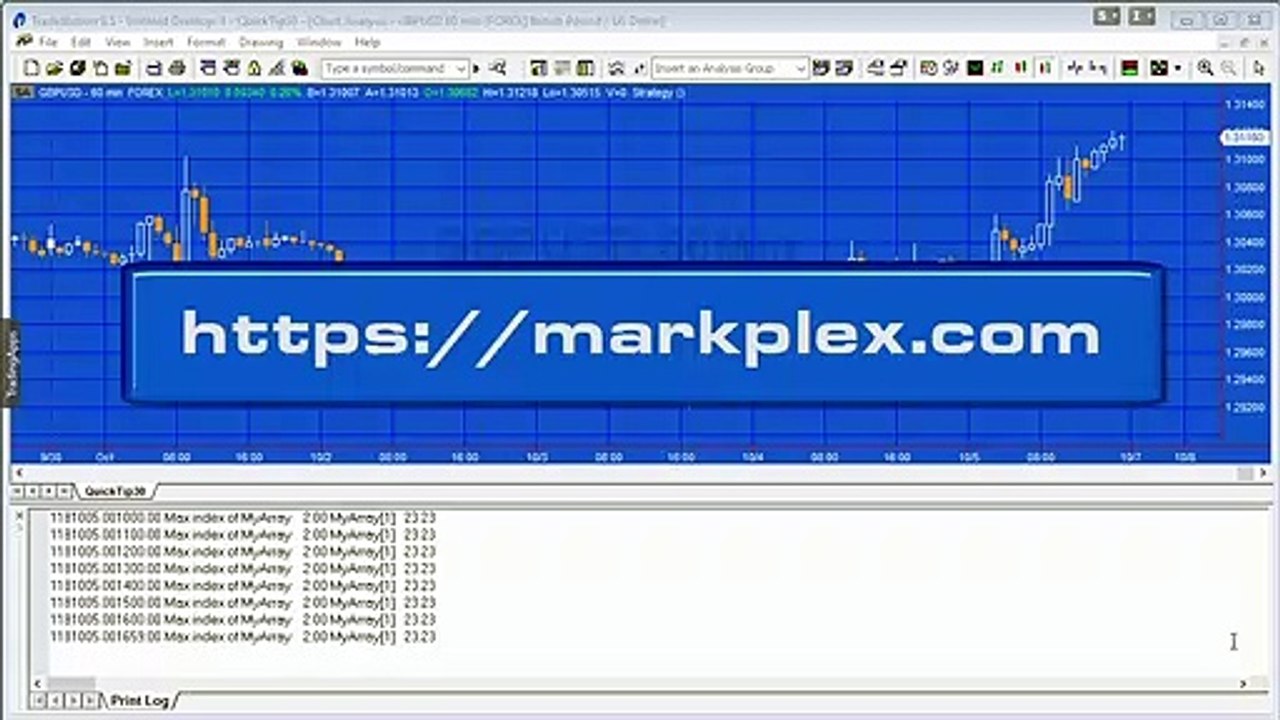Click the first-tab navigation arrow beside QuickTip38
The height and width of the screenshot is (720, 1280).
click(x=17, y=491)
